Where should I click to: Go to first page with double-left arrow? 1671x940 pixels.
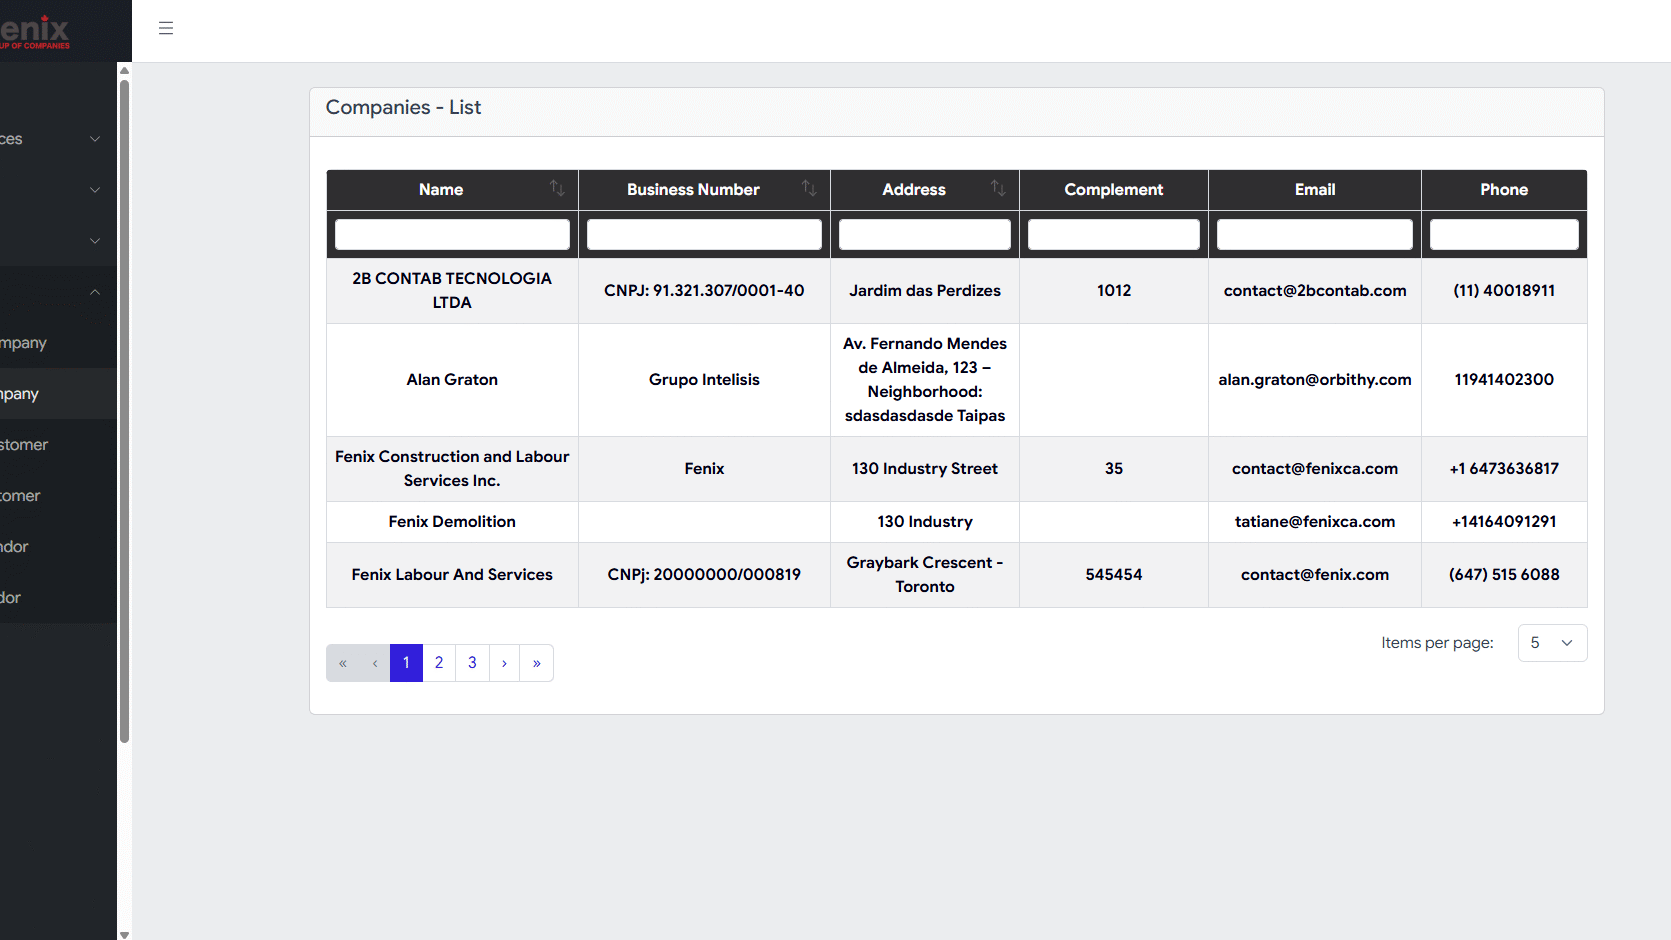(x=342, y=663)
